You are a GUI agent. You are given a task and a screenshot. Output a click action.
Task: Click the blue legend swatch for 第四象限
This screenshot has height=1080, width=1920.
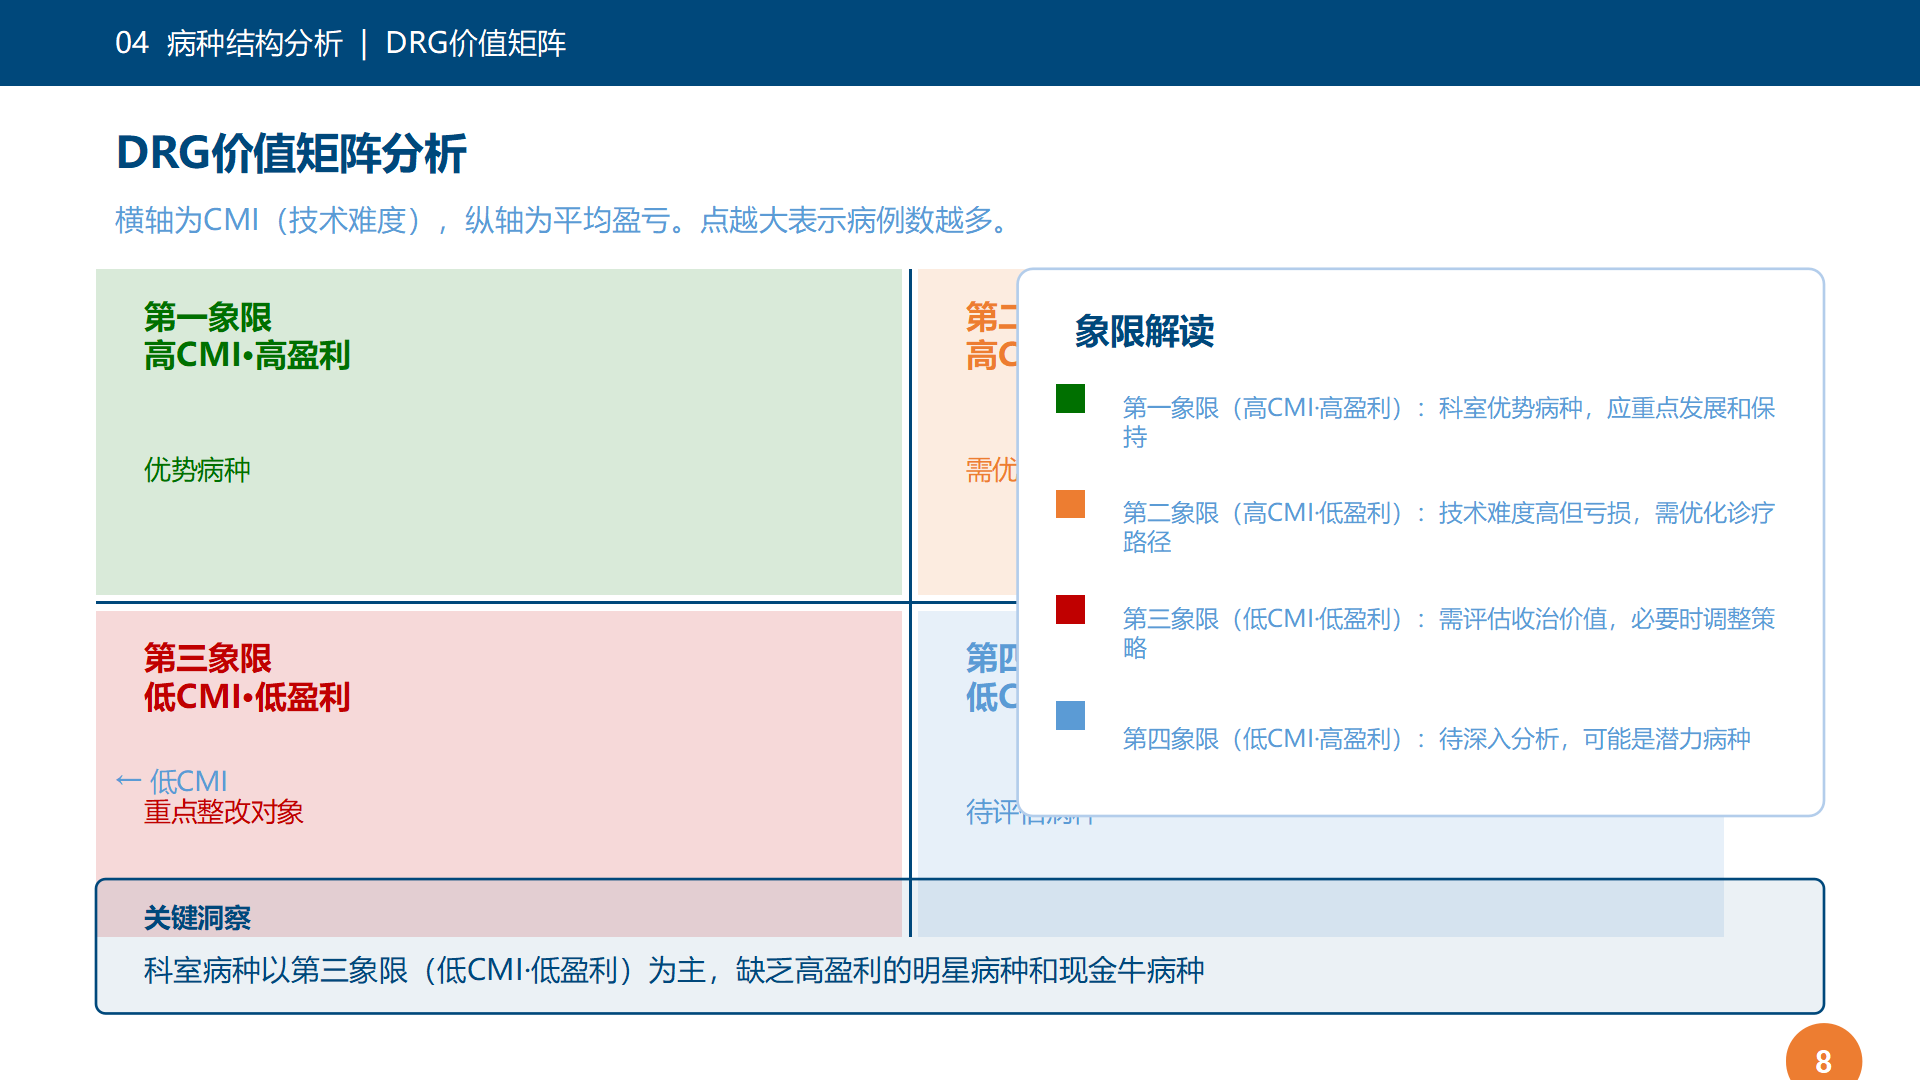coord(1070,715)
